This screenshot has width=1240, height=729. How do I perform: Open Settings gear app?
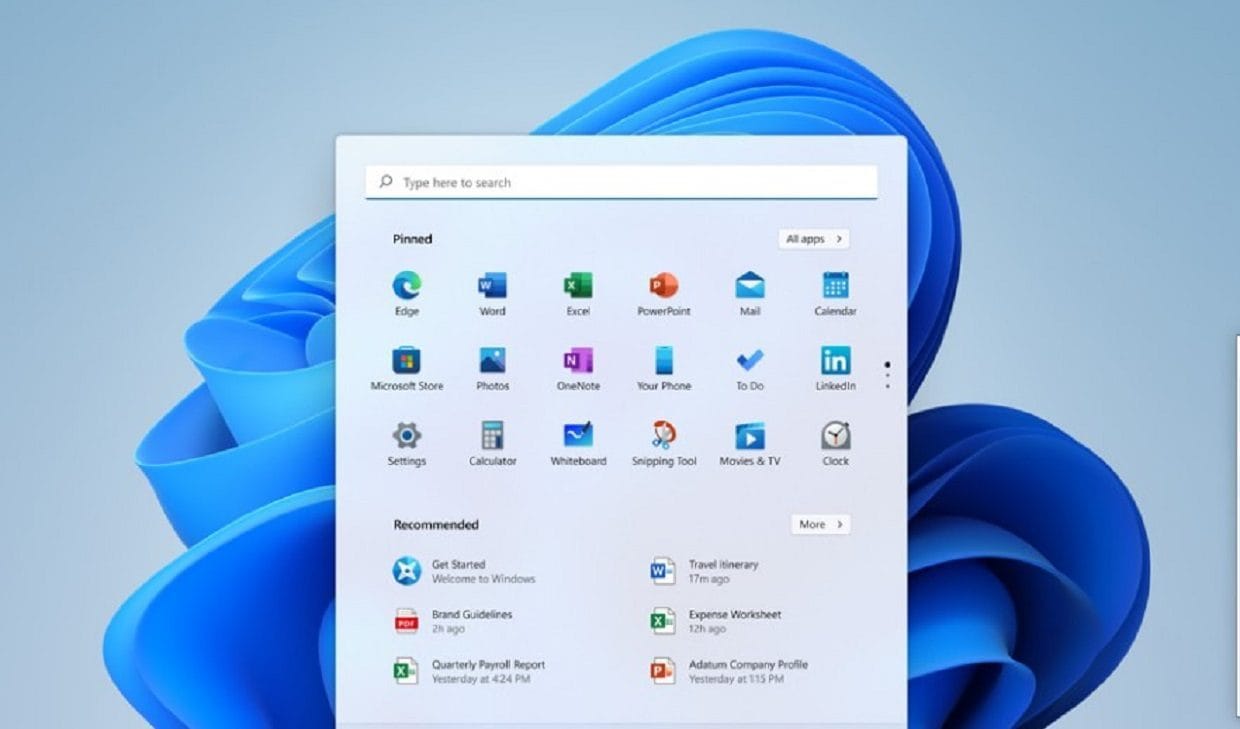coord(406,444)
